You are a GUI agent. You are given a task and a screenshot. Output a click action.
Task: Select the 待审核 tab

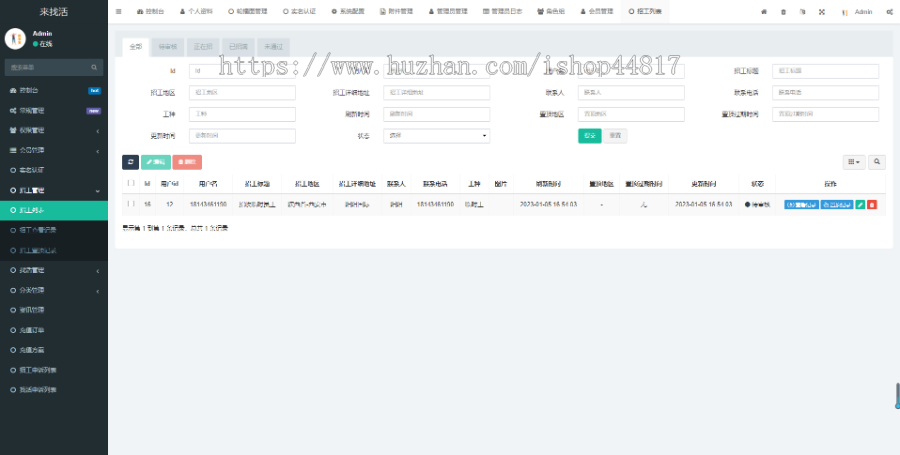[x=168, y=47]
